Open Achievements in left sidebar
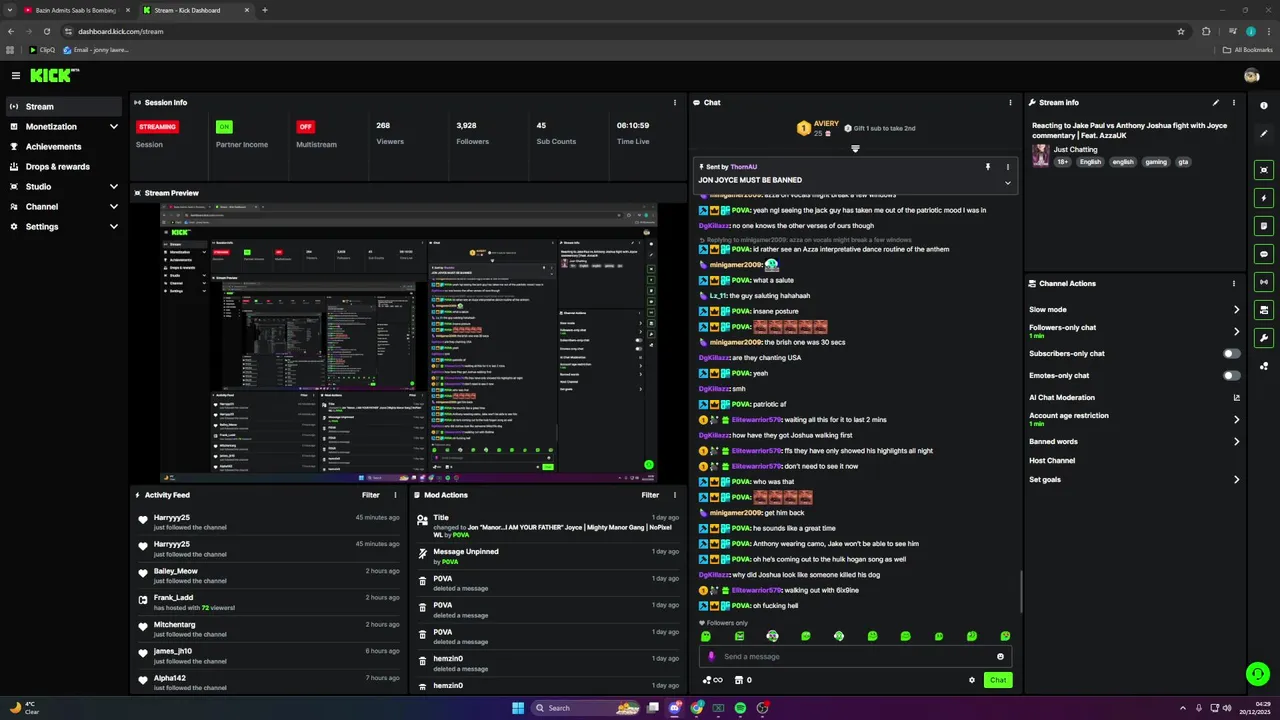Screen dimensions: 1280x720 click(64, 147)
